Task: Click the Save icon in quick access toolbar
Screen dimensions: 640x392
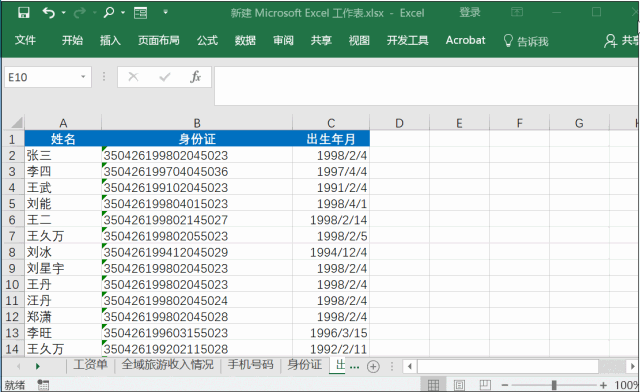Action: [x=24, y=13]
